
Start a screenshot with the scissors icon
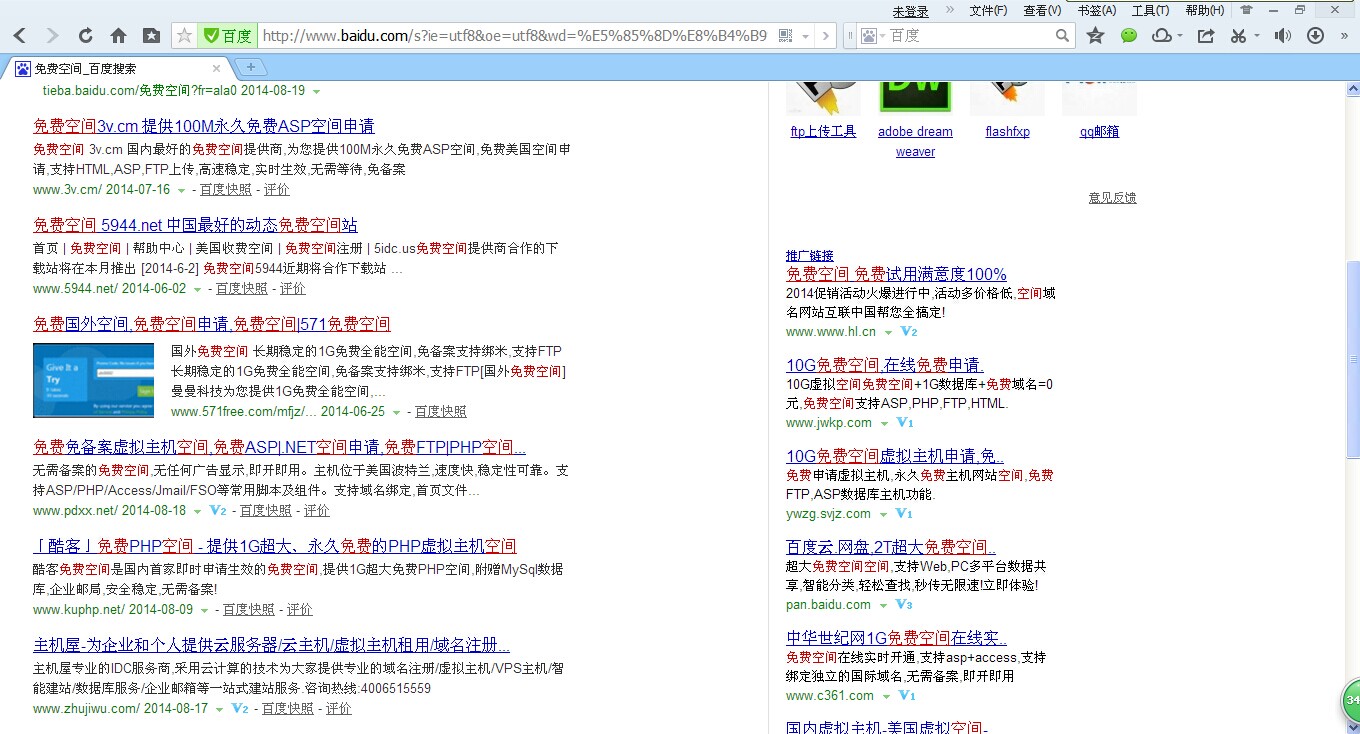pyautogui.click(x=1239, y=36)
